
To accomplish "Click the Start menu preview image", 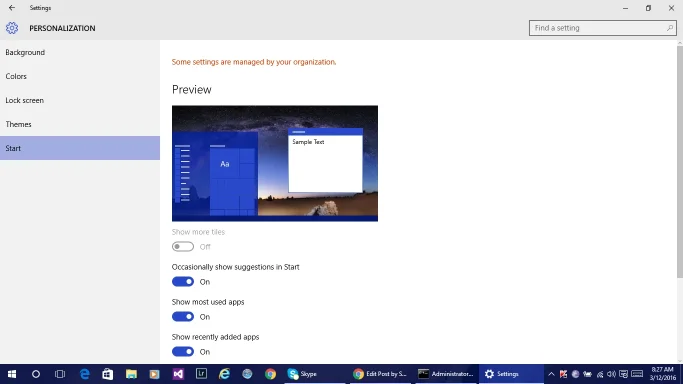I will pos(275,163).
